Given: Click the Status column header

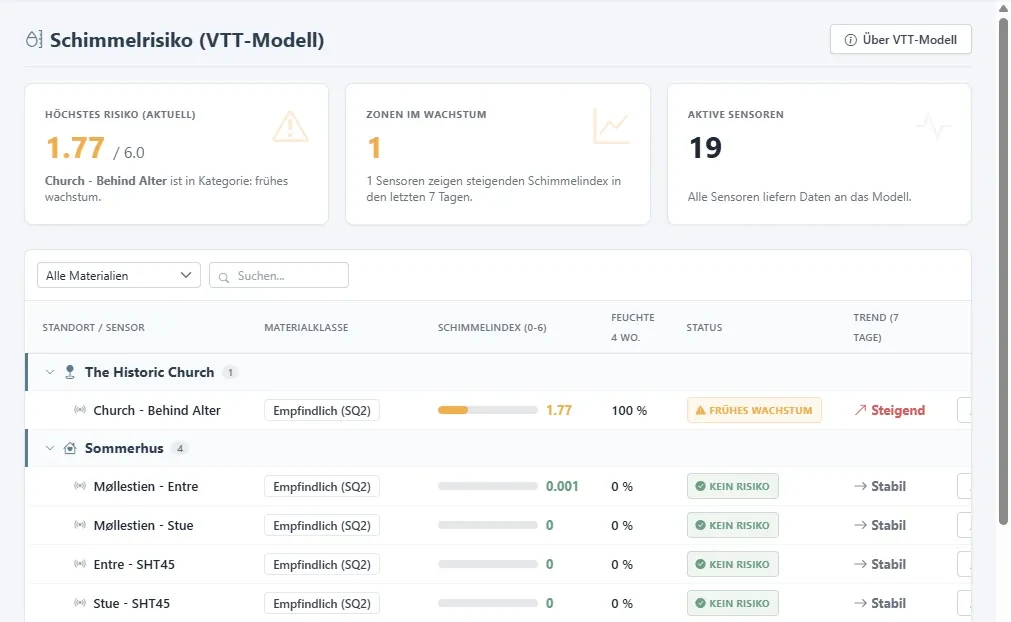Looking at the screenshot, I should pyautogui.click(x=704, y=327).
